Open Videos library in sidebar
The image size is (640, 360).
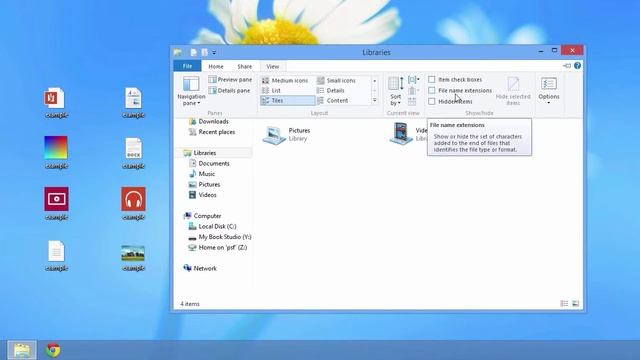(x=202, y=195)
